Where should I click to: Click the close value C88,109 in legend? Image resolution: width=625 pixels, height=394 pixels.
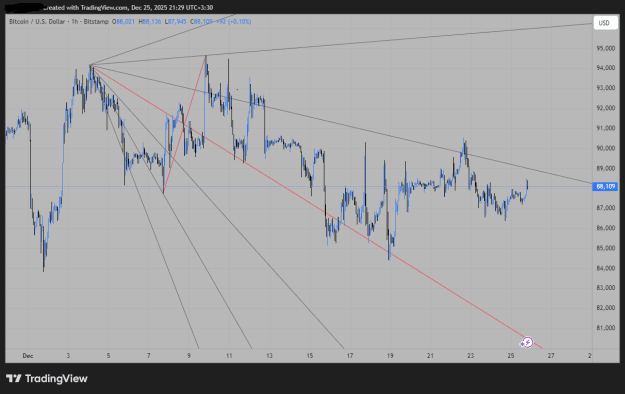tap(201, 22)
